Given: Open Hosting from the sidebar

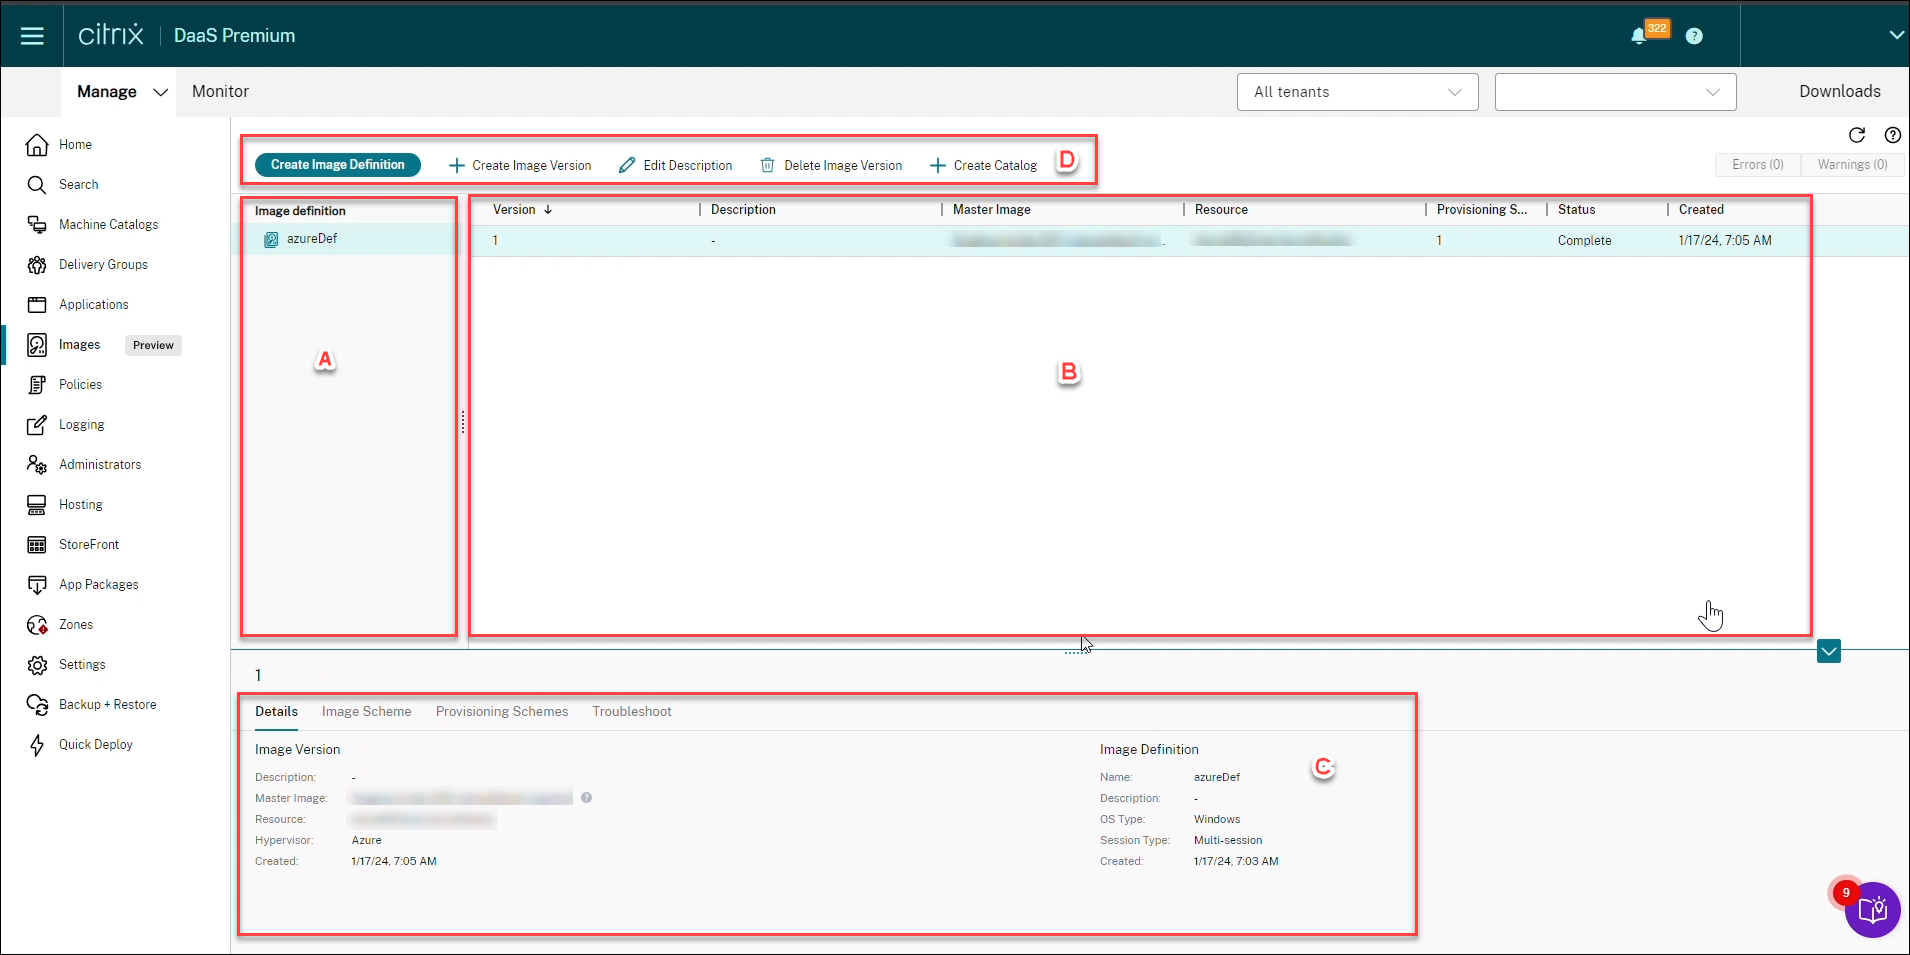Looking at the screenshot, I should pos(37,504).
